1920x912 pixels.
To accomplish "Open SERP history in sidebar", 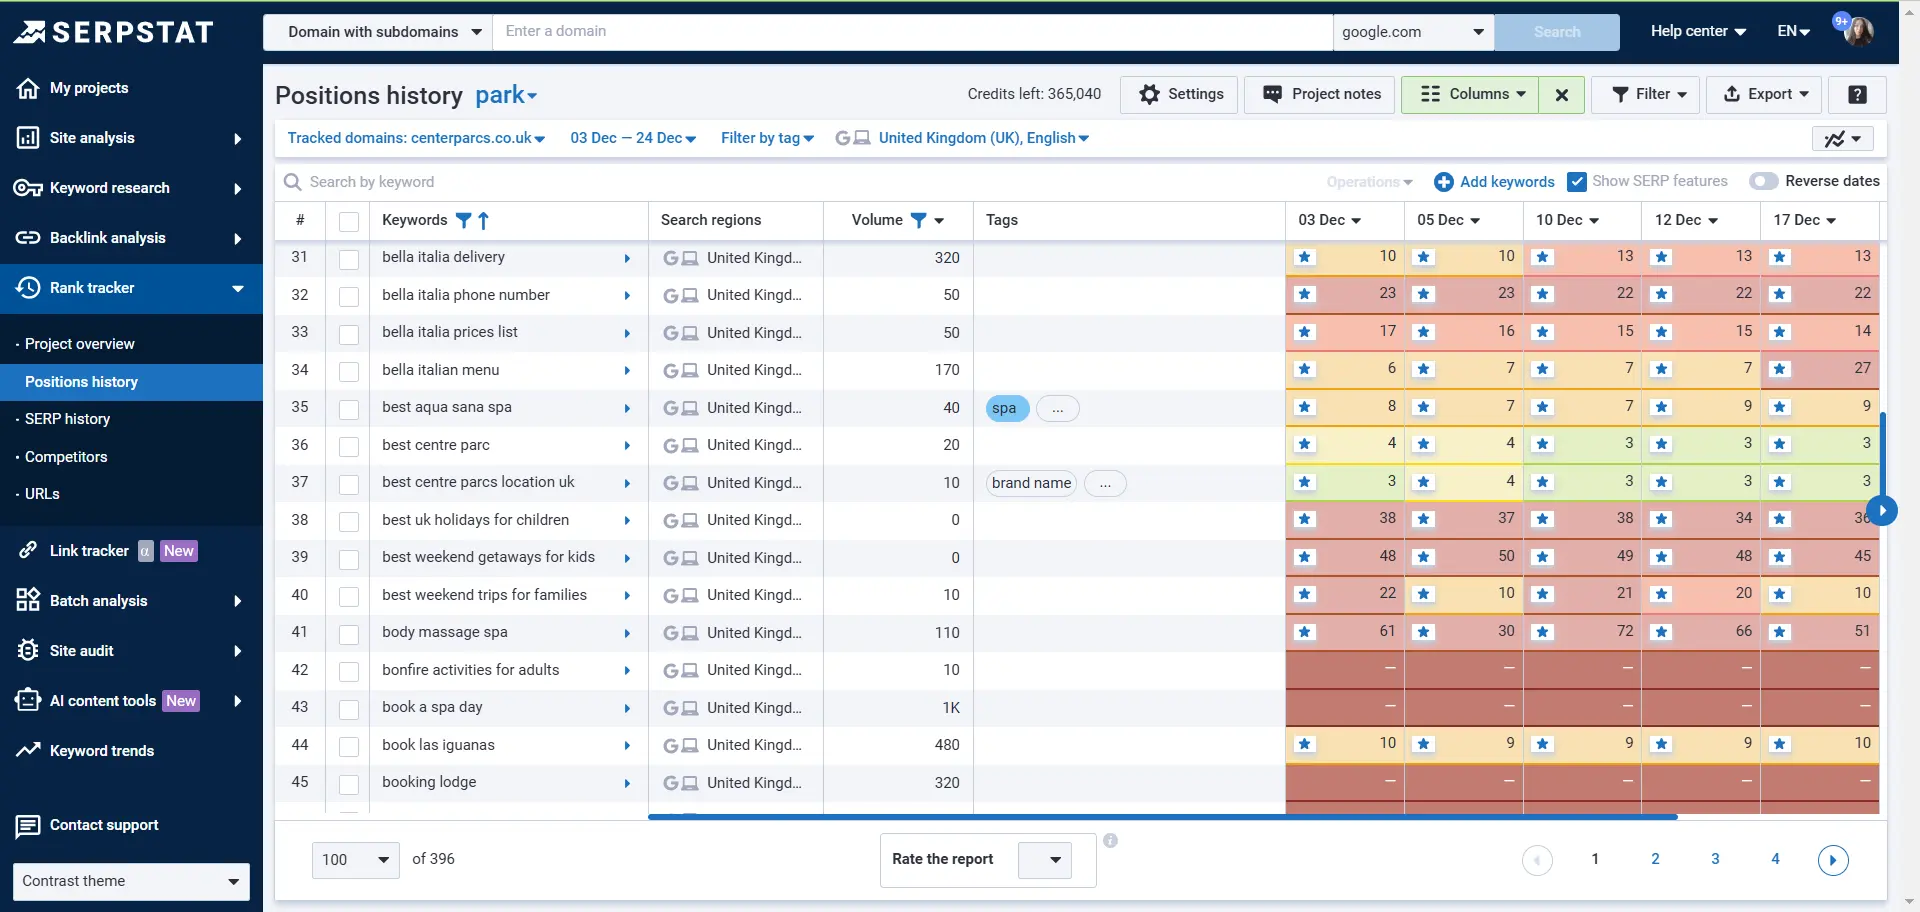I will [67, 419].
